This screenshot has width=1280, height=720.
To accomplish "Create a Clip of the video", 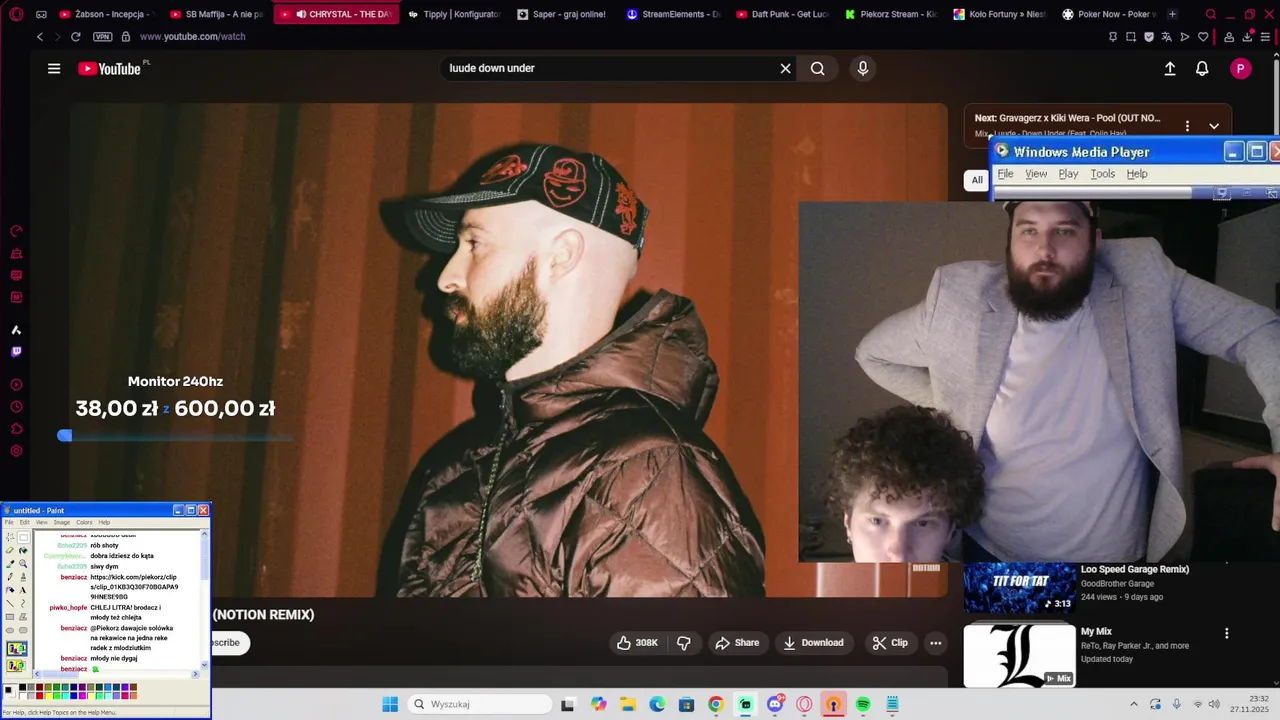I will [890, 643].
